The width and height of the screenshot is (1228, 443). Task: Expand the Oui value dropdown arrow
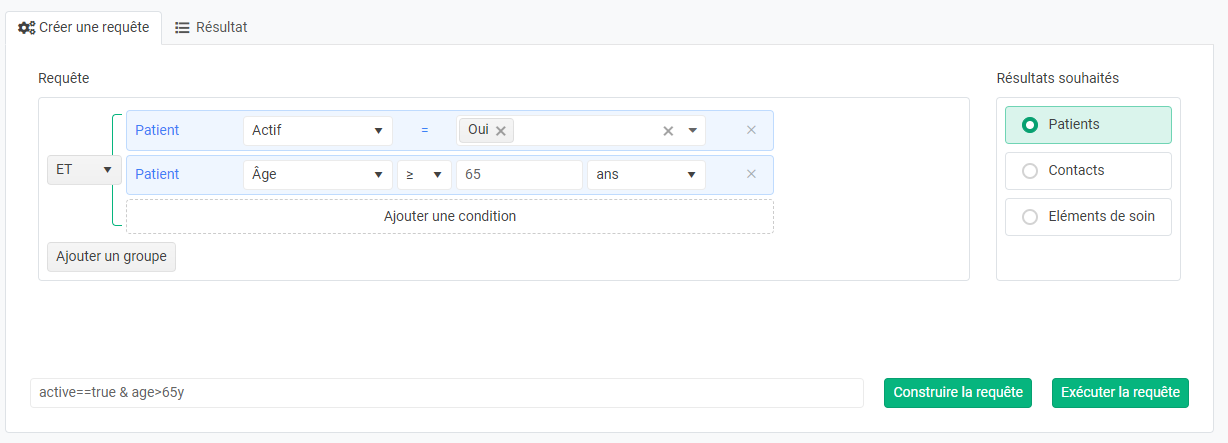692,131
